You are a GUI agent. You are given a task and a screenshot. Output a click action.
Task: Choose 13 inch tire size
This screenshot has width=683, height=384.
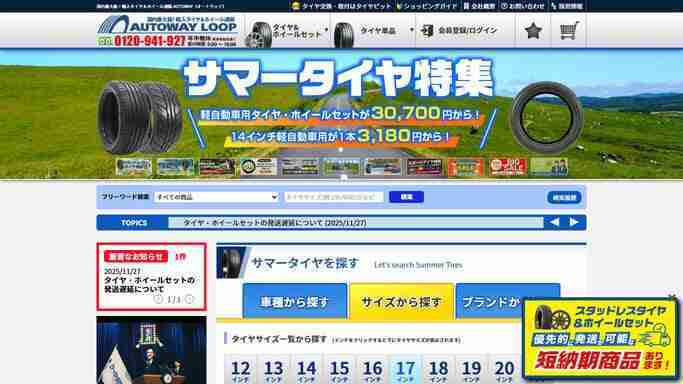[274, 369]
